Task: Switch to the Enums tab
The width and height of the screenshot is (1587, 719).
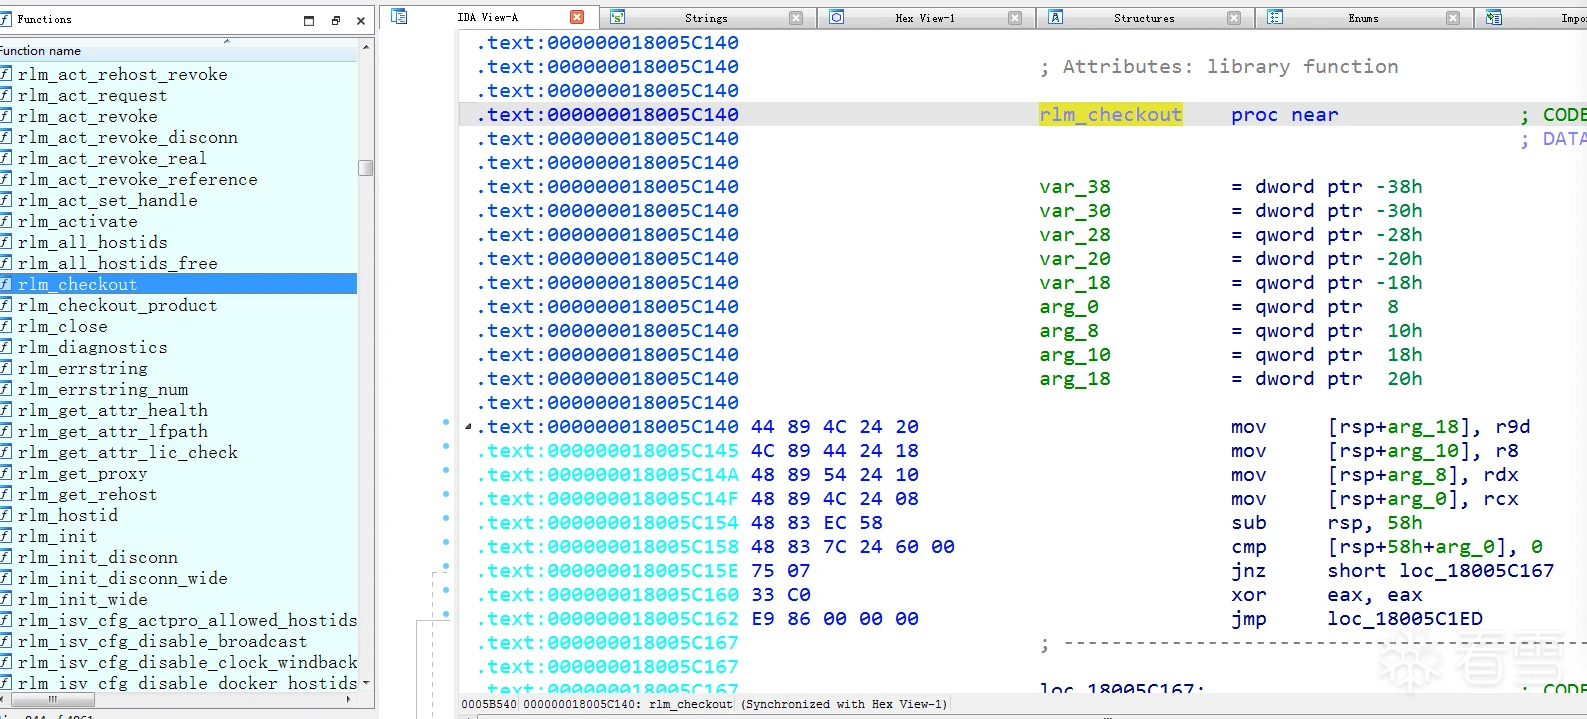Action: pos(1363,18)
